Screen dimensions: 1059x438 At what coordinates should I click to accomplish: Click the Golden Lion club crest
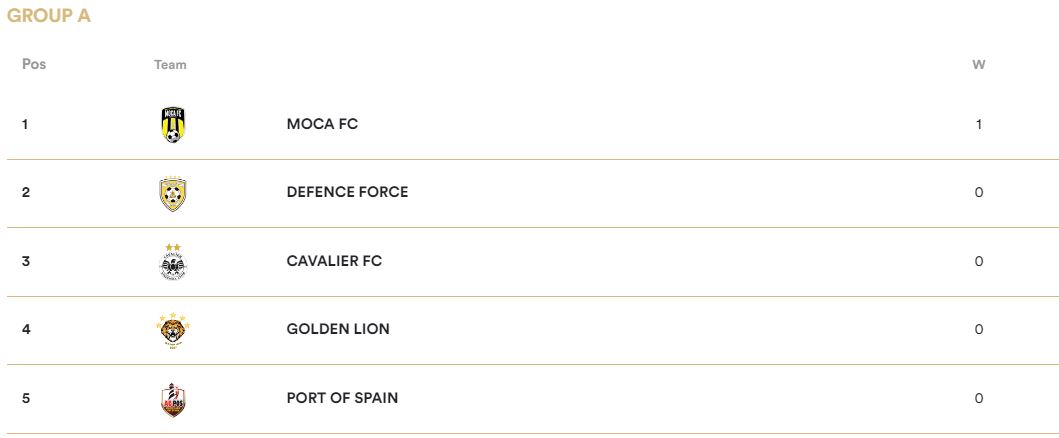(x=173, y=330)
